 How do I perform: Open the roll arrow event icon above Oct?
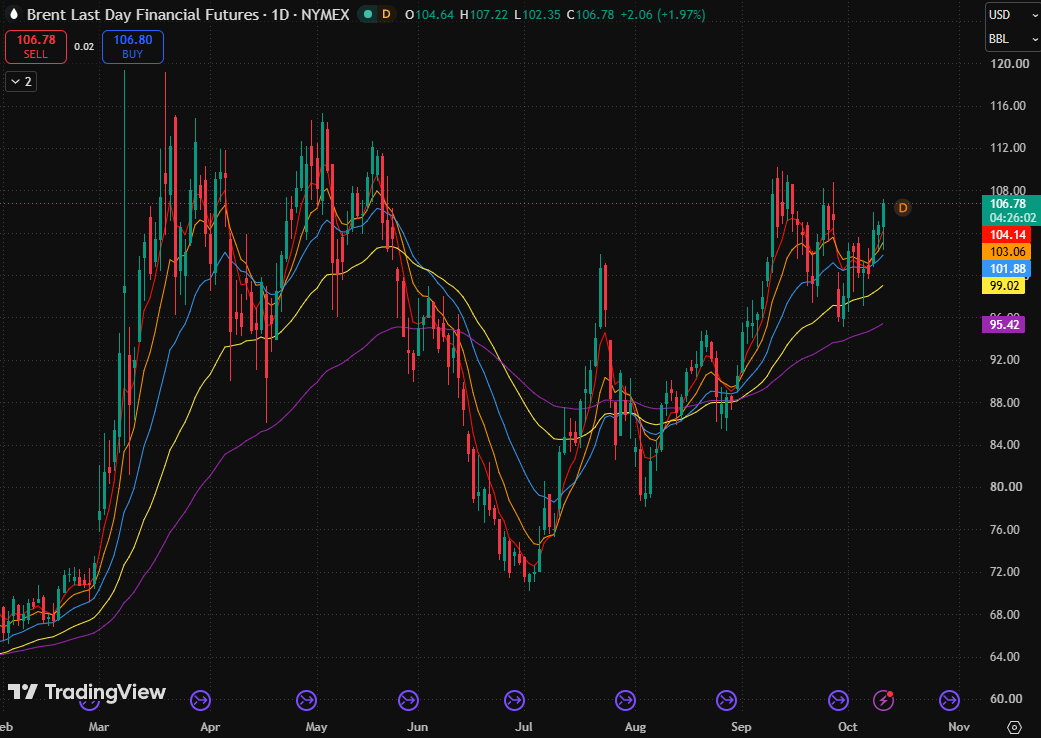click(839, 700)
